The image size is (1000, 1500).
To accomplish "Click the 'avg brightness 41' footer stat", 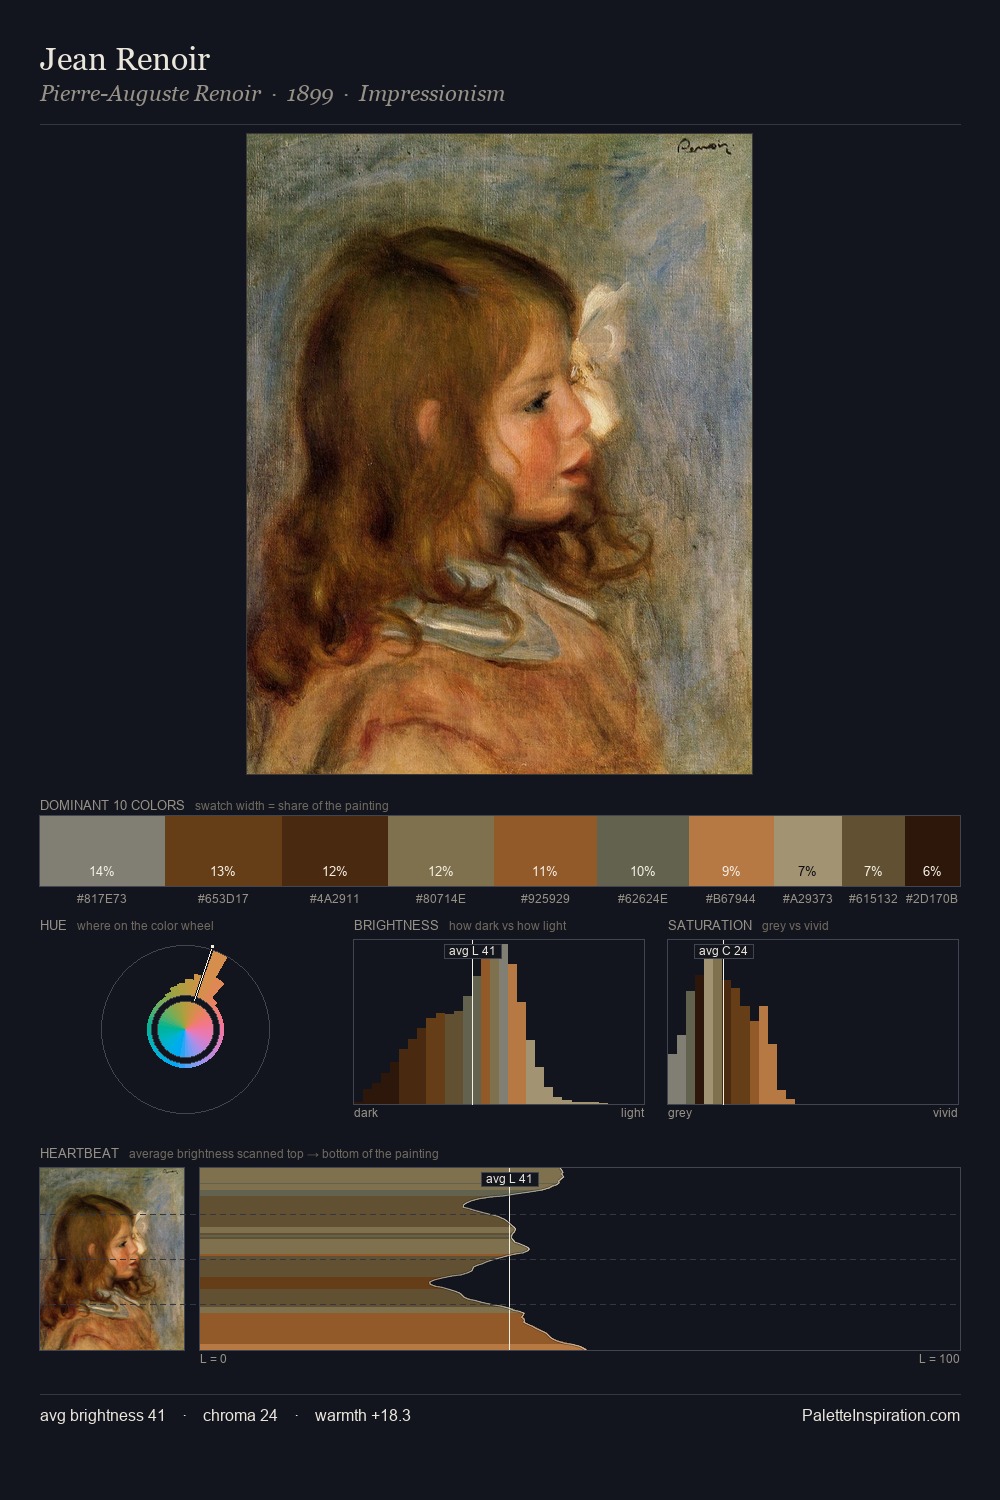I will (103, 1415).
